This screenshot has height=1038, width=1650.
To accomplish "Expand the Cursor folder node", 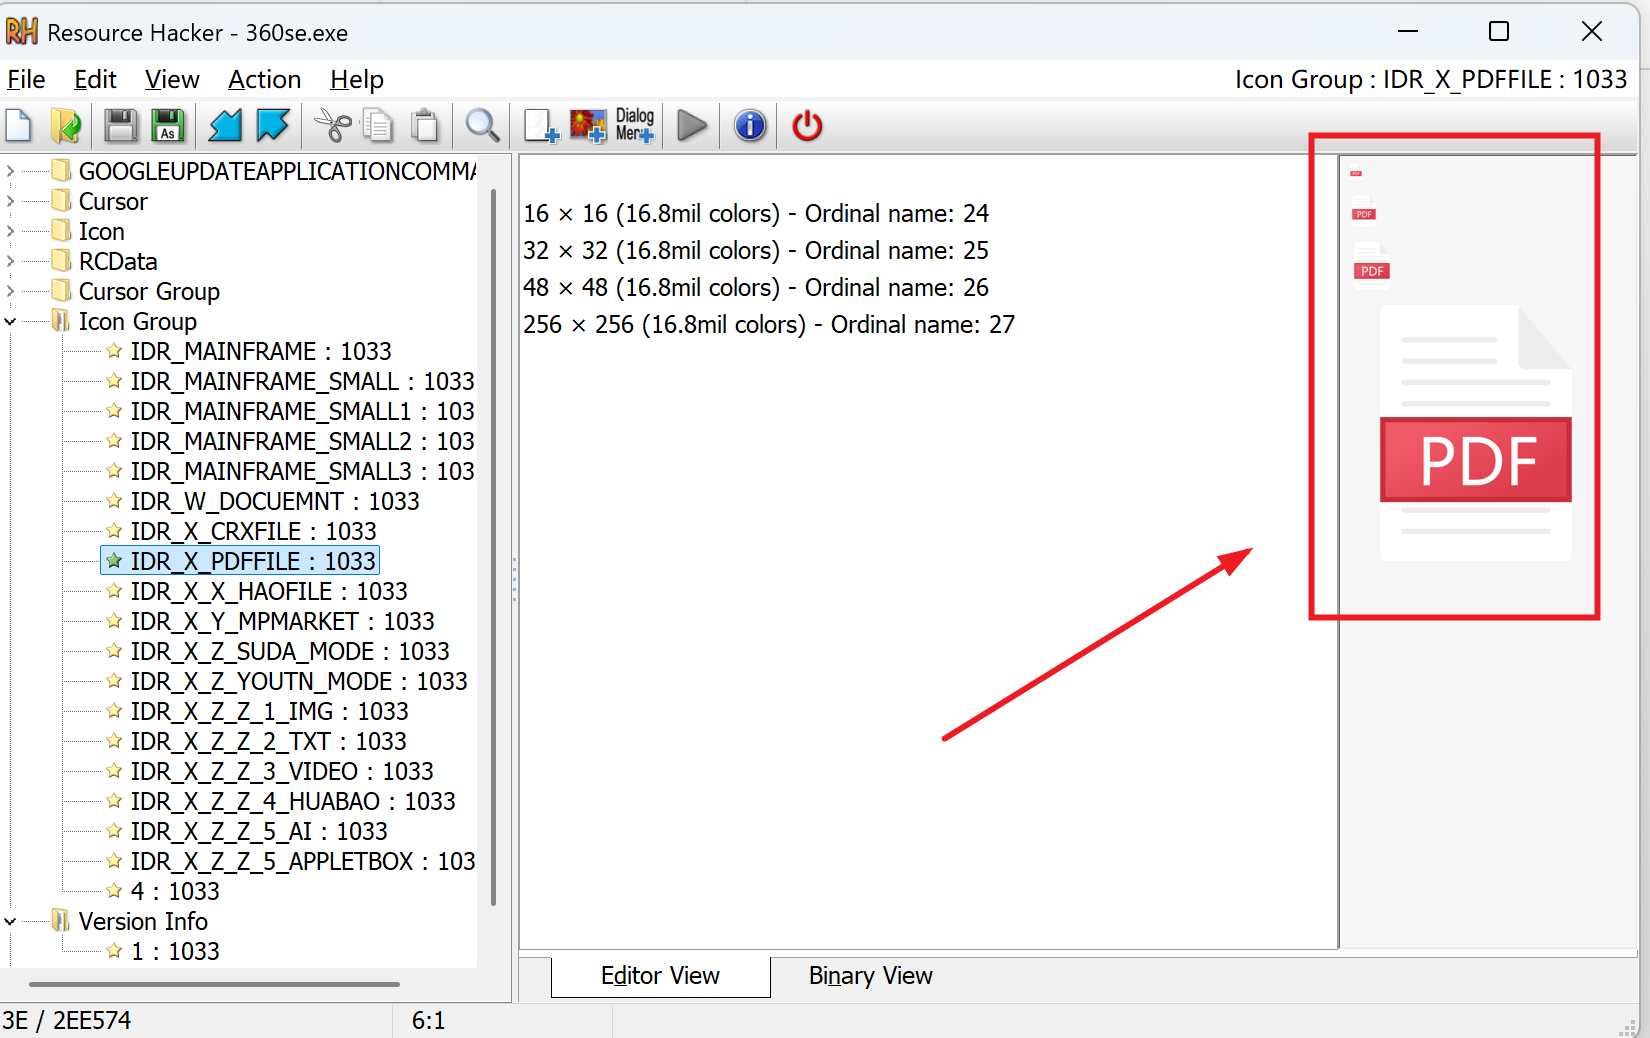I will [x=10, y=201].
